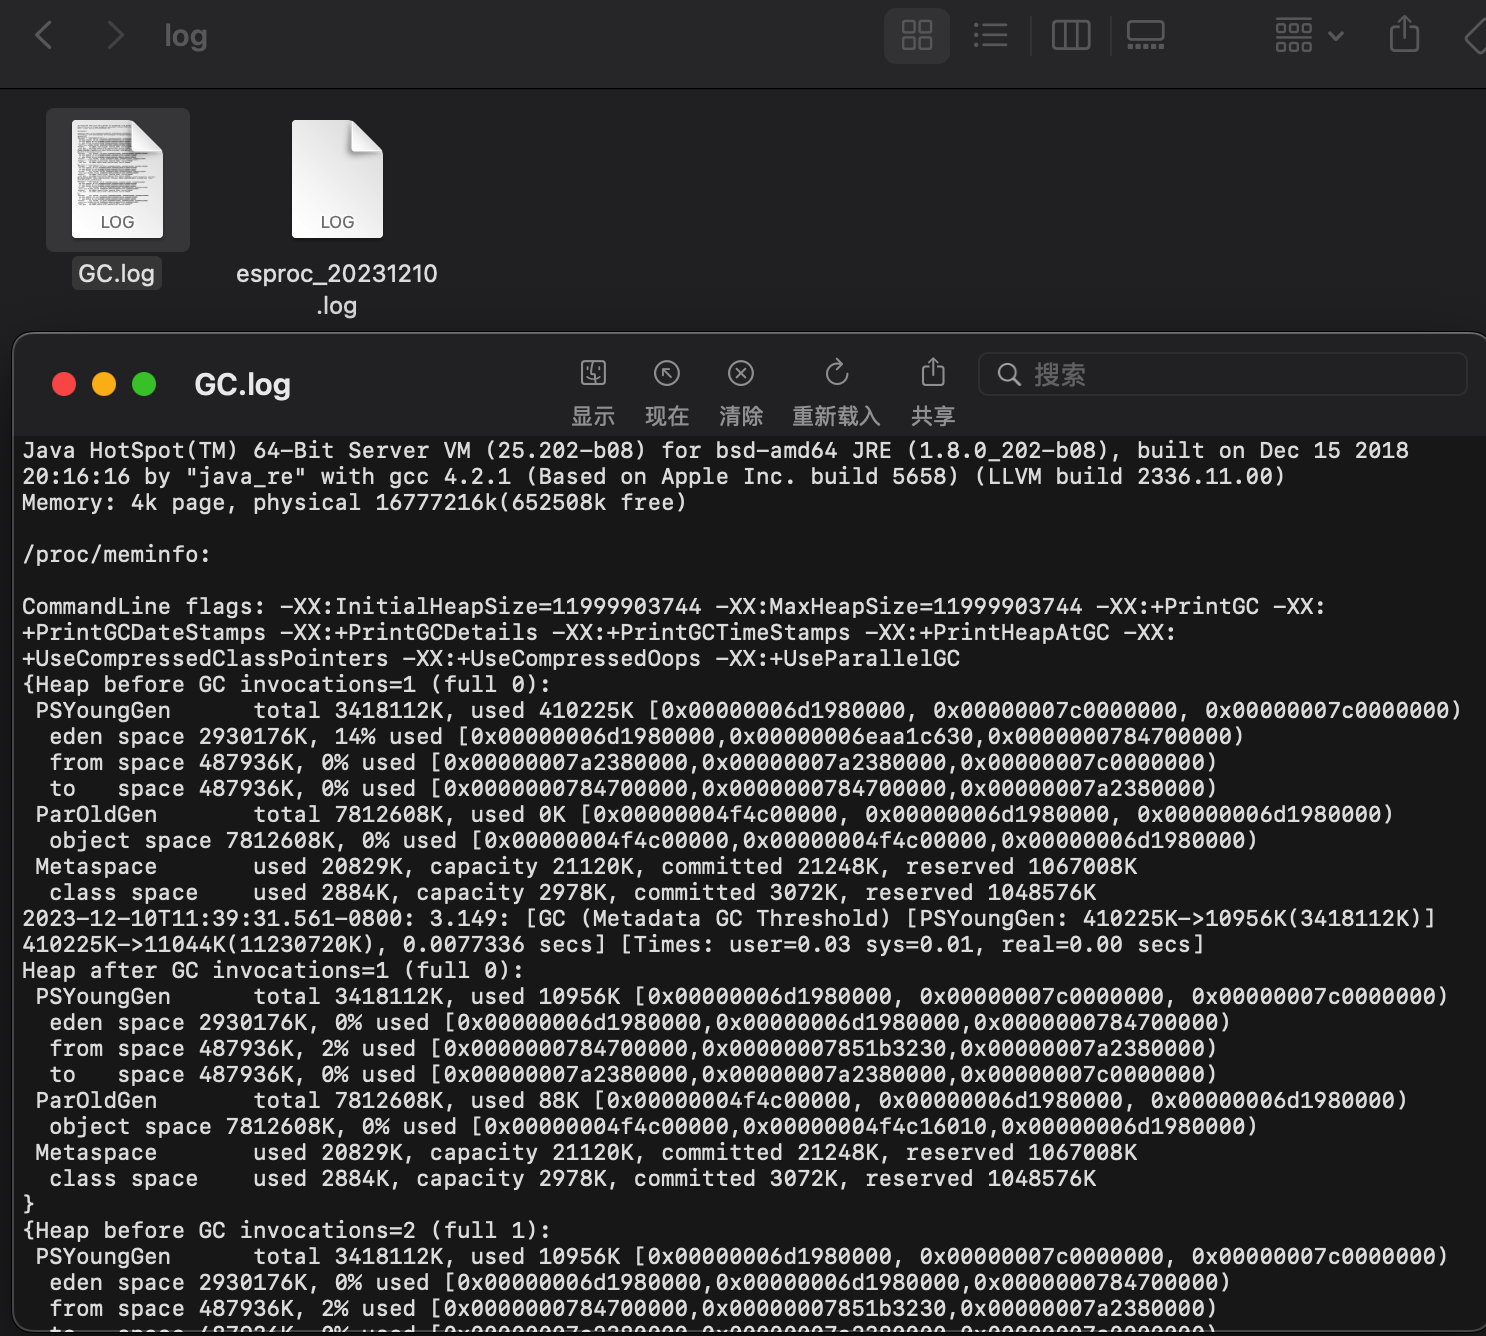Switch Finder to column view
Image resolution: width=1486 pixels, height=1336 pixels.
[1070, 36]
